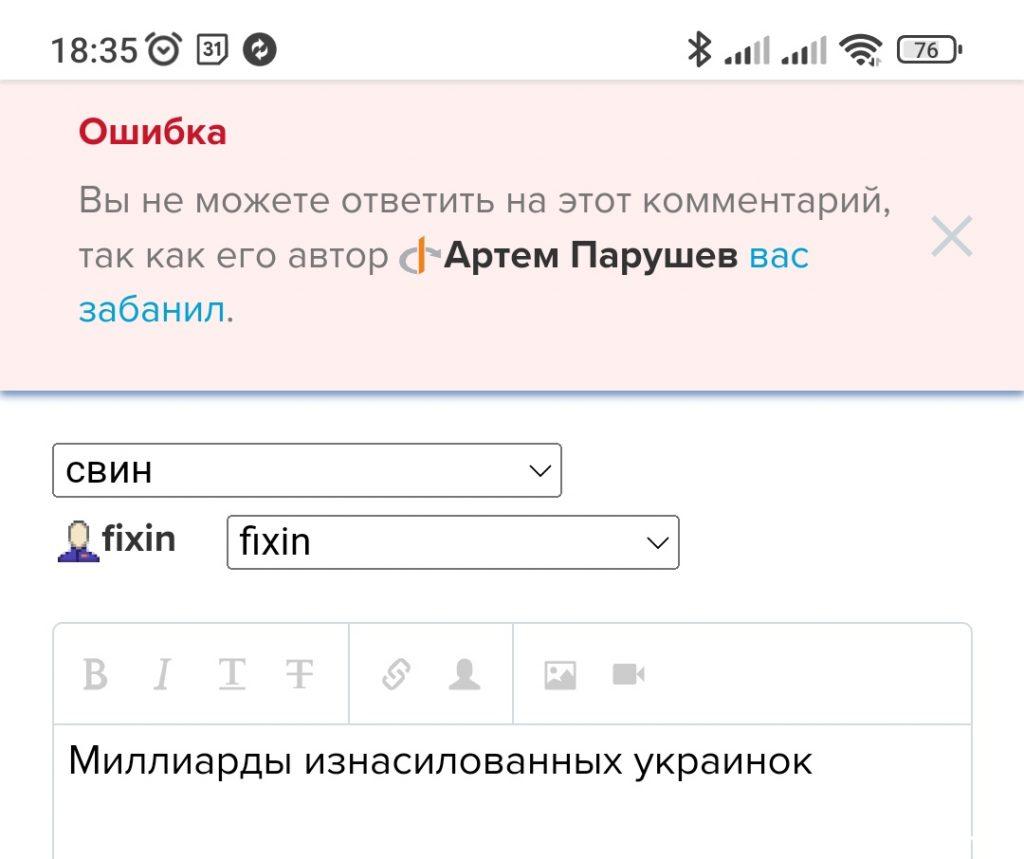Image resolution: width=1024 pixels, height=859 pixels.
Task: Toggle italic text formatting icon
Action: pyautogui.click(x=163, y=674)
